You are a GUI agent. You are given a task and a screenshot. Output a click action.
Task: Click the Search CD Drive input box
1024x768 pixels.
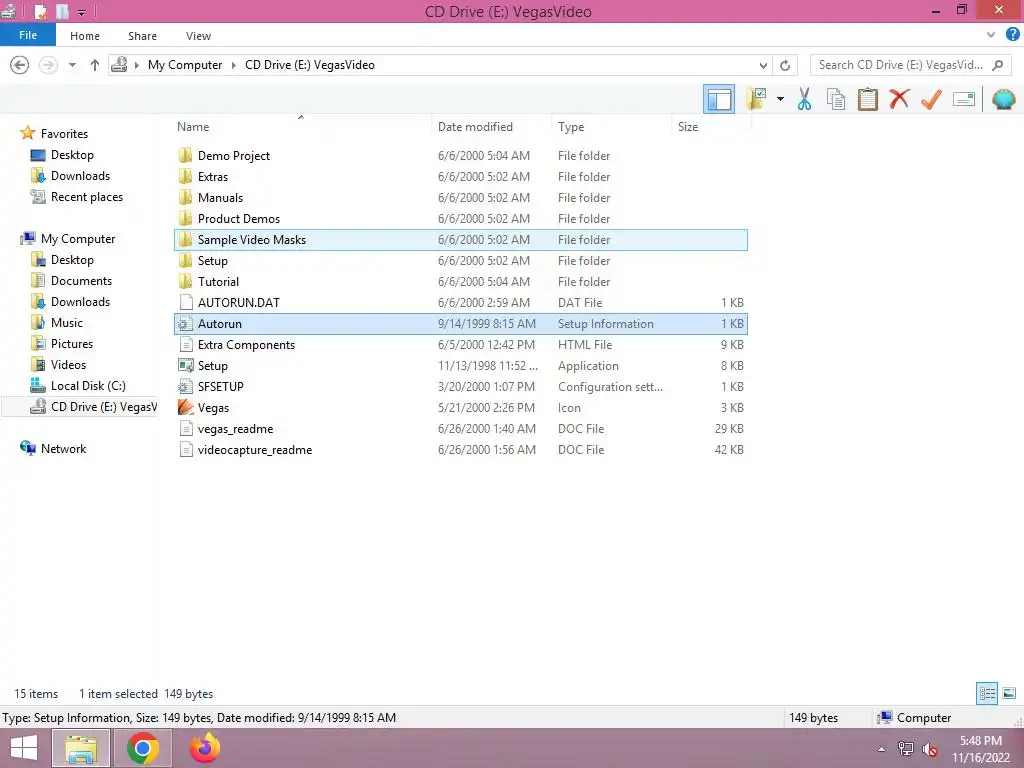pyautogui.click(x=910, y=65)
